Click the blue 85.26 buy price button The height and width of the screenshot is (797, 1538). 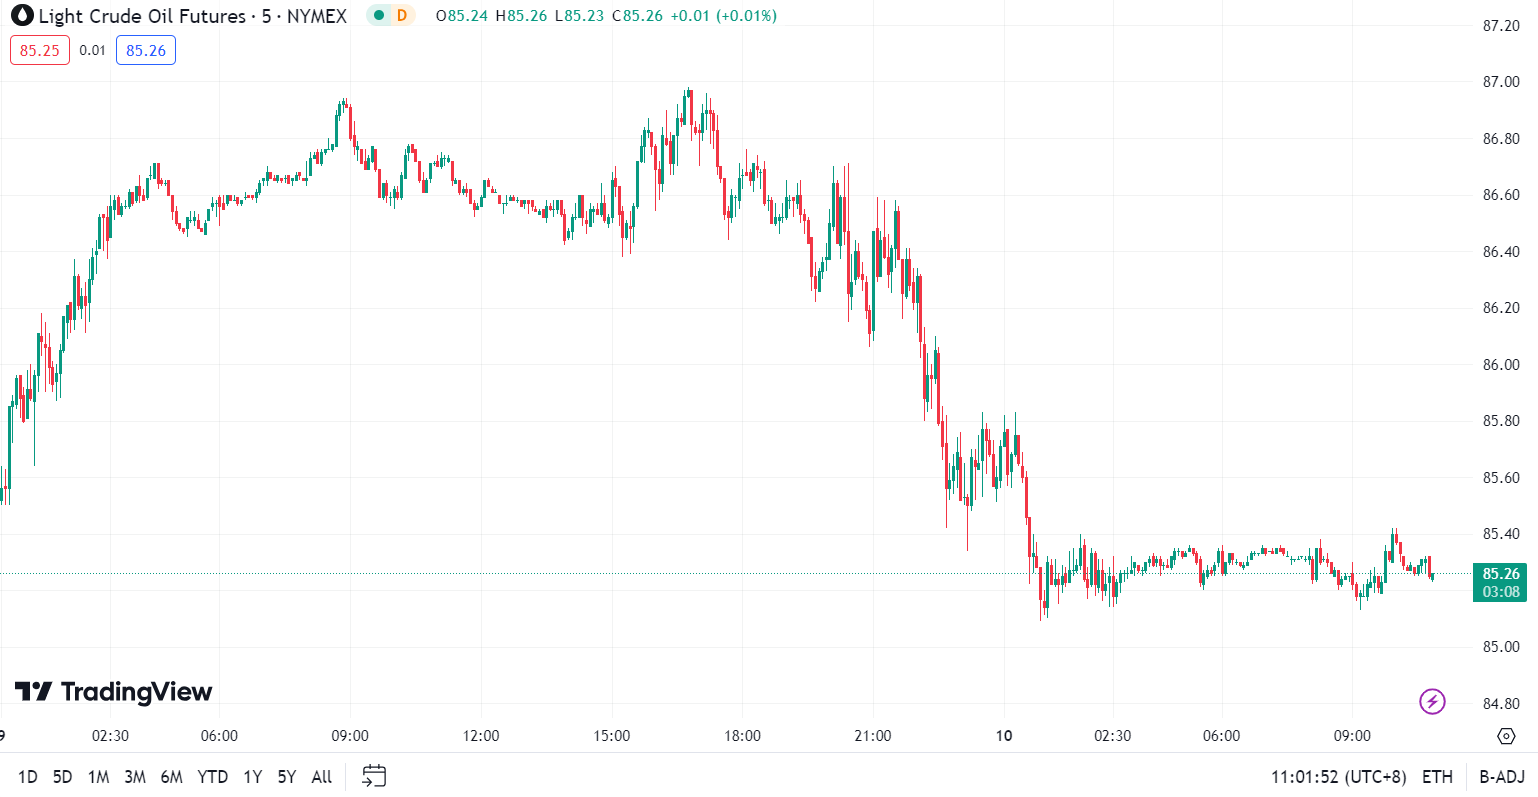point(146,50)
